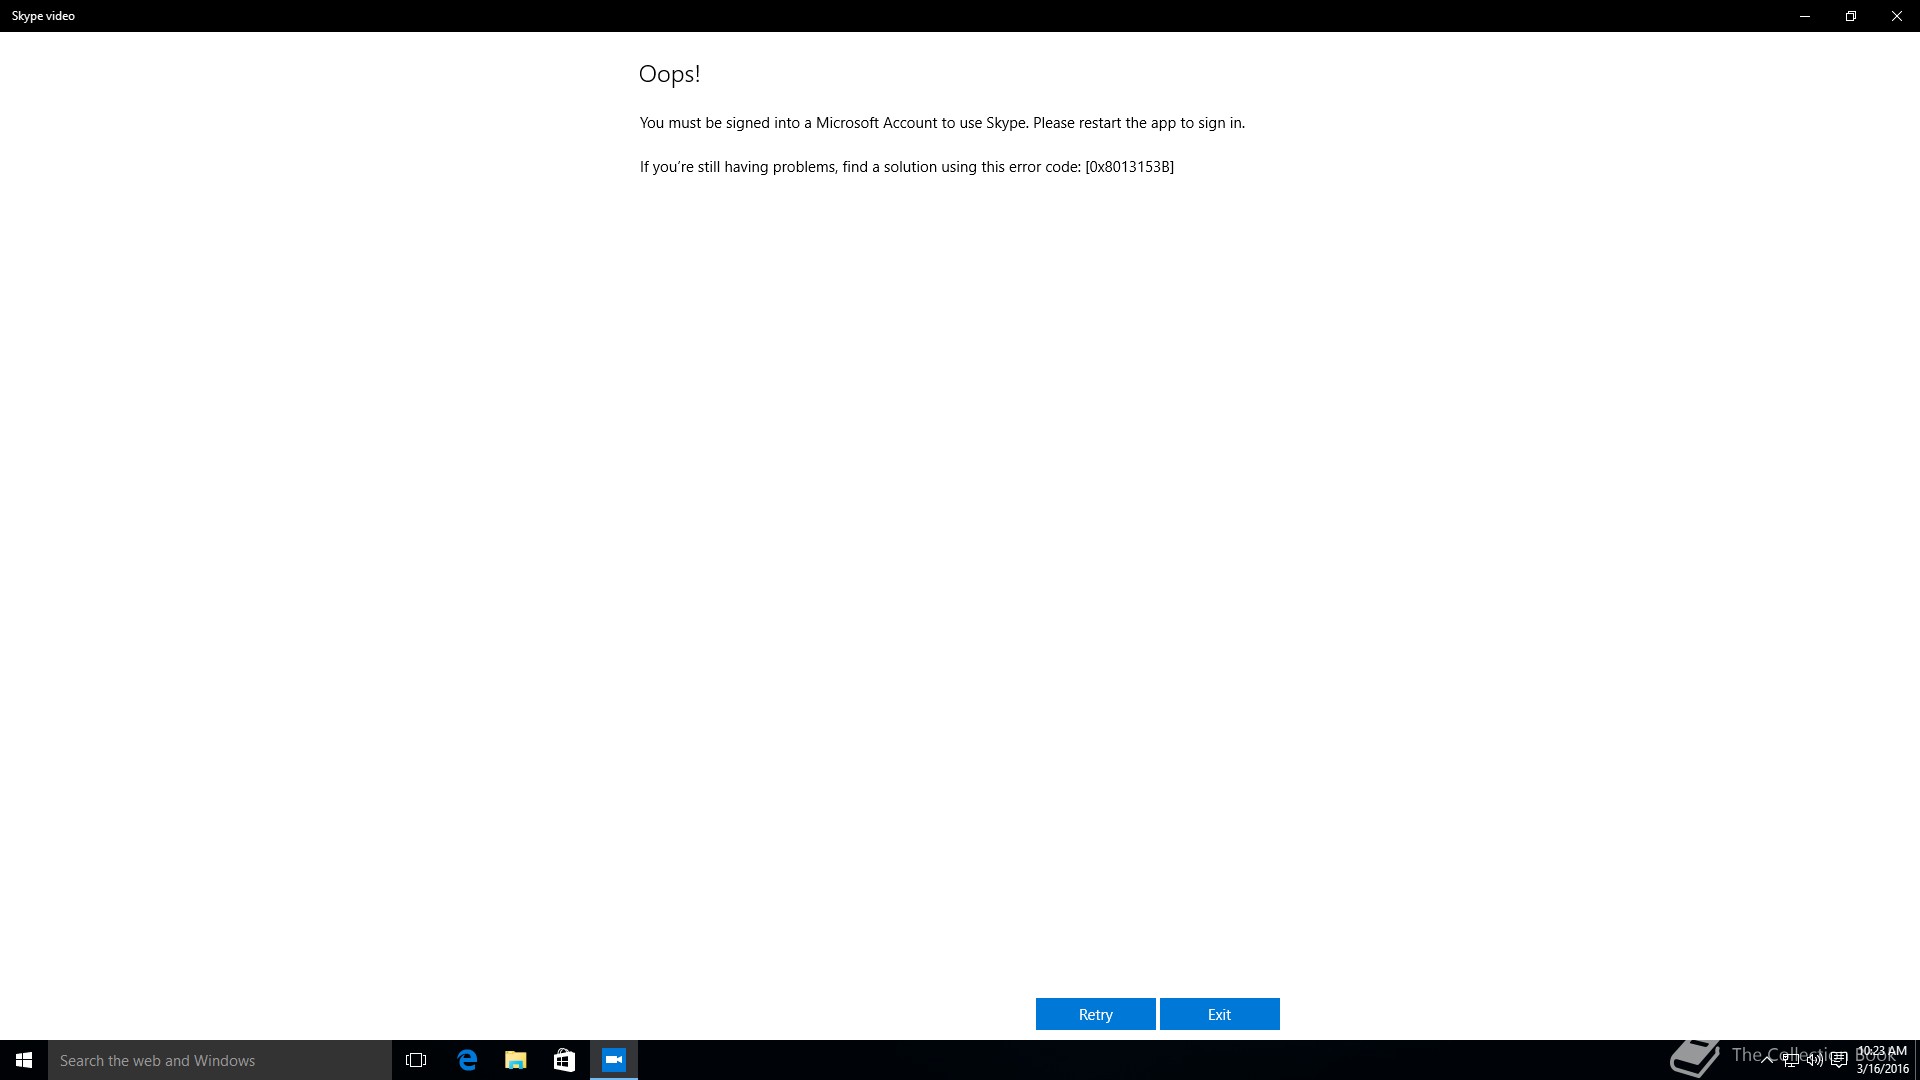Open the taskbar clock showing 10:23 AM
The width and height of the screenshot is (1920, 1080).
coord(1882,1060)
